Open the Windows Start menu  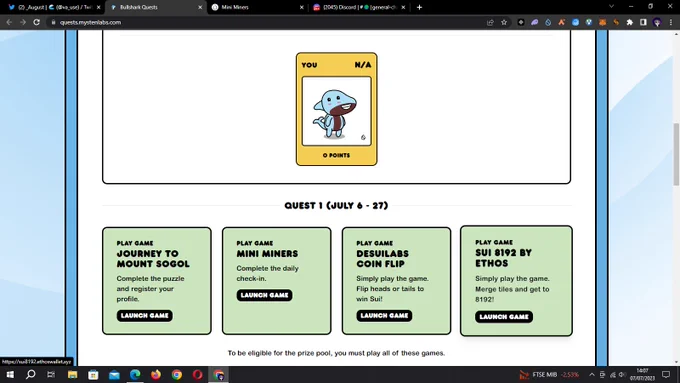tap(10, 374)
